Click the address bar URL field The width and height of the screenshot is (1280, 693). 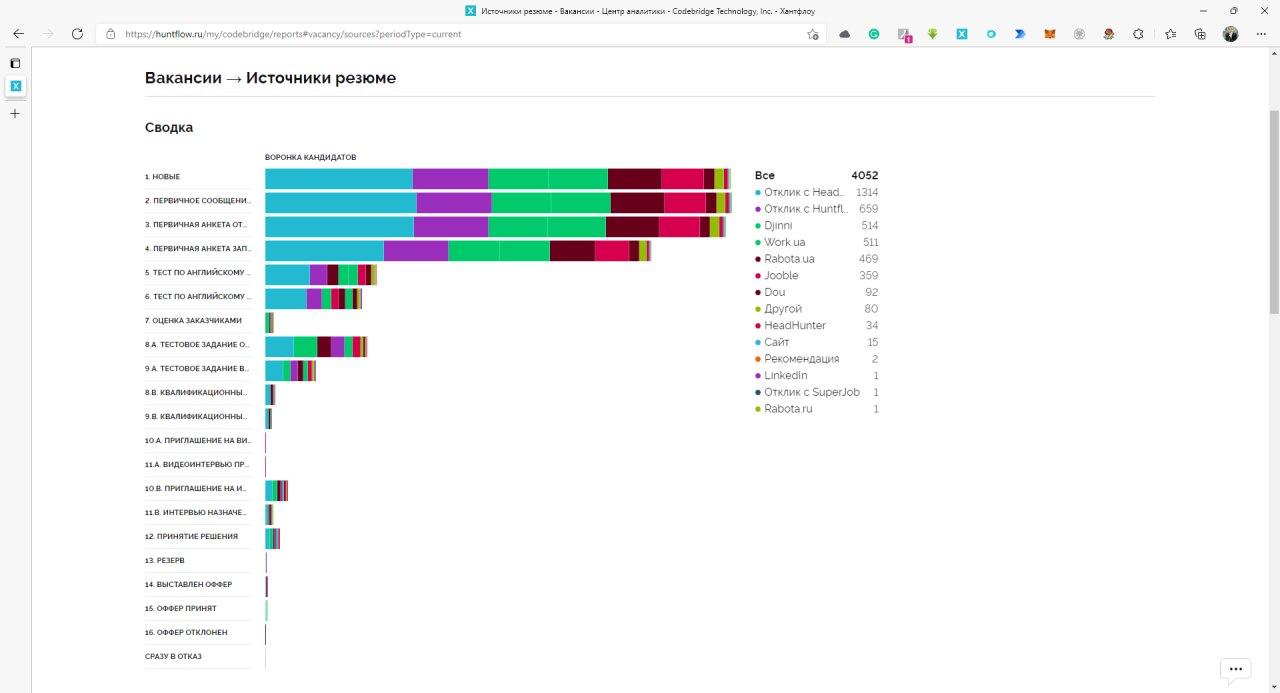[x=450, y=34]
